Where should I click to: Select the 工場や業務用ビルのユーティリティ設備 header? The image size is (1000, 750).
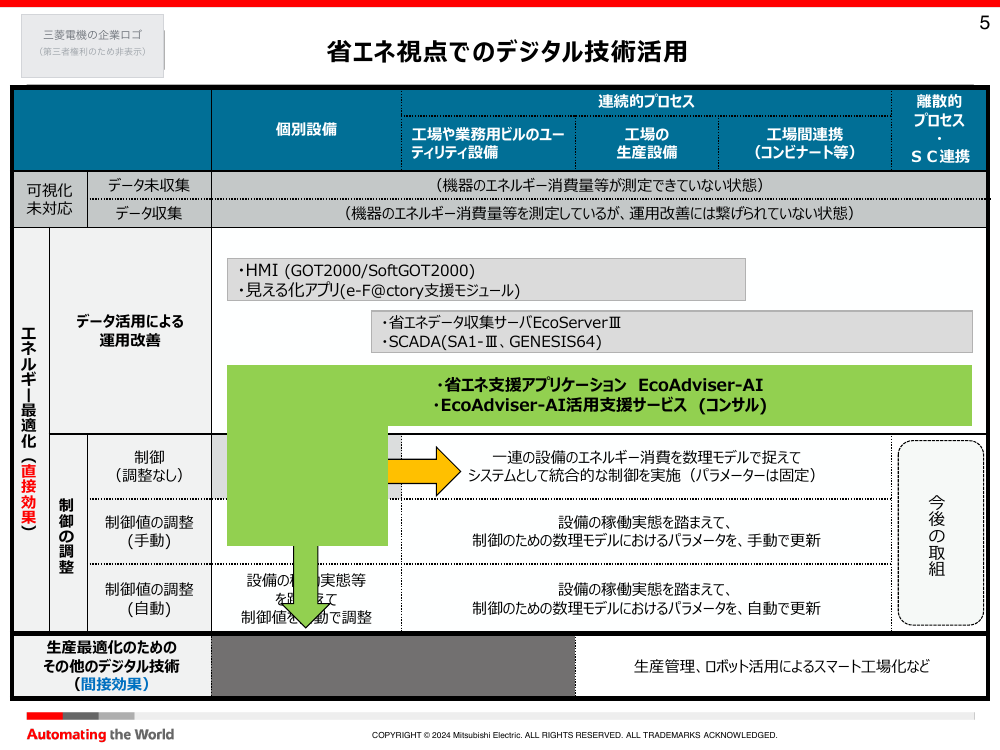488,143
